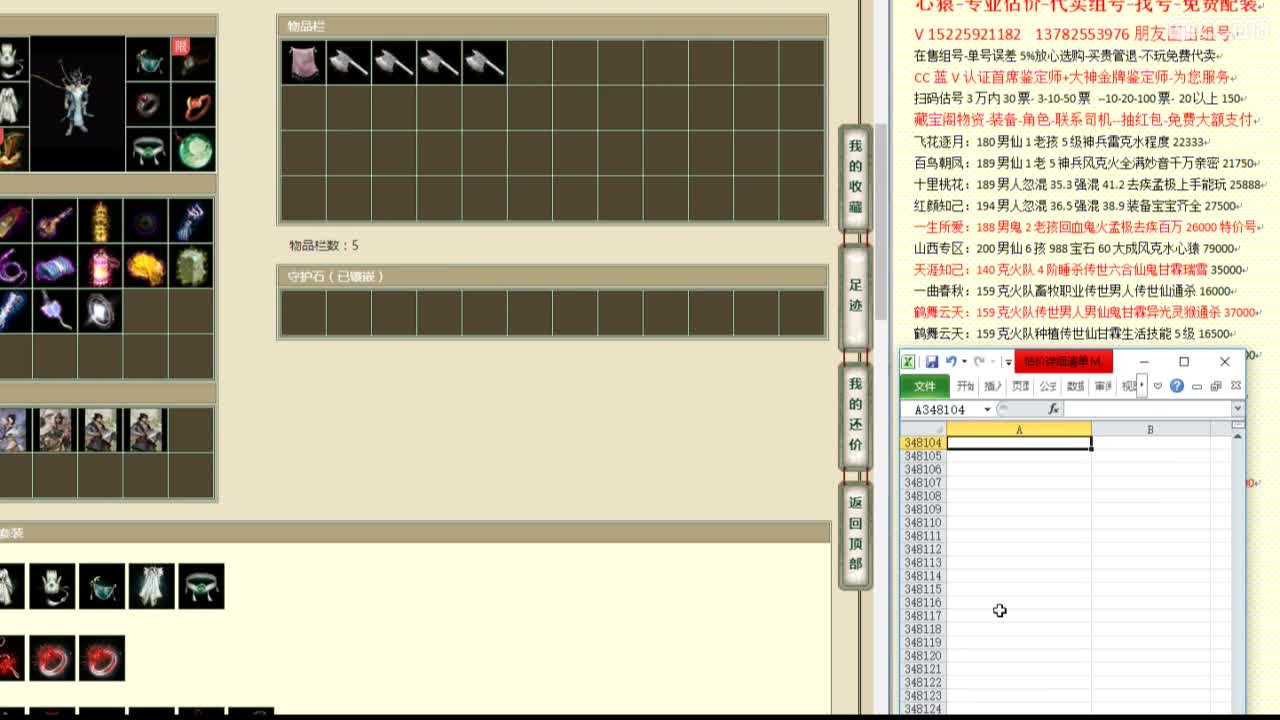This screenshot has height=720, width=1280.
Task: Click the 百鸟朝凤 listing line
Action: 1088,163
